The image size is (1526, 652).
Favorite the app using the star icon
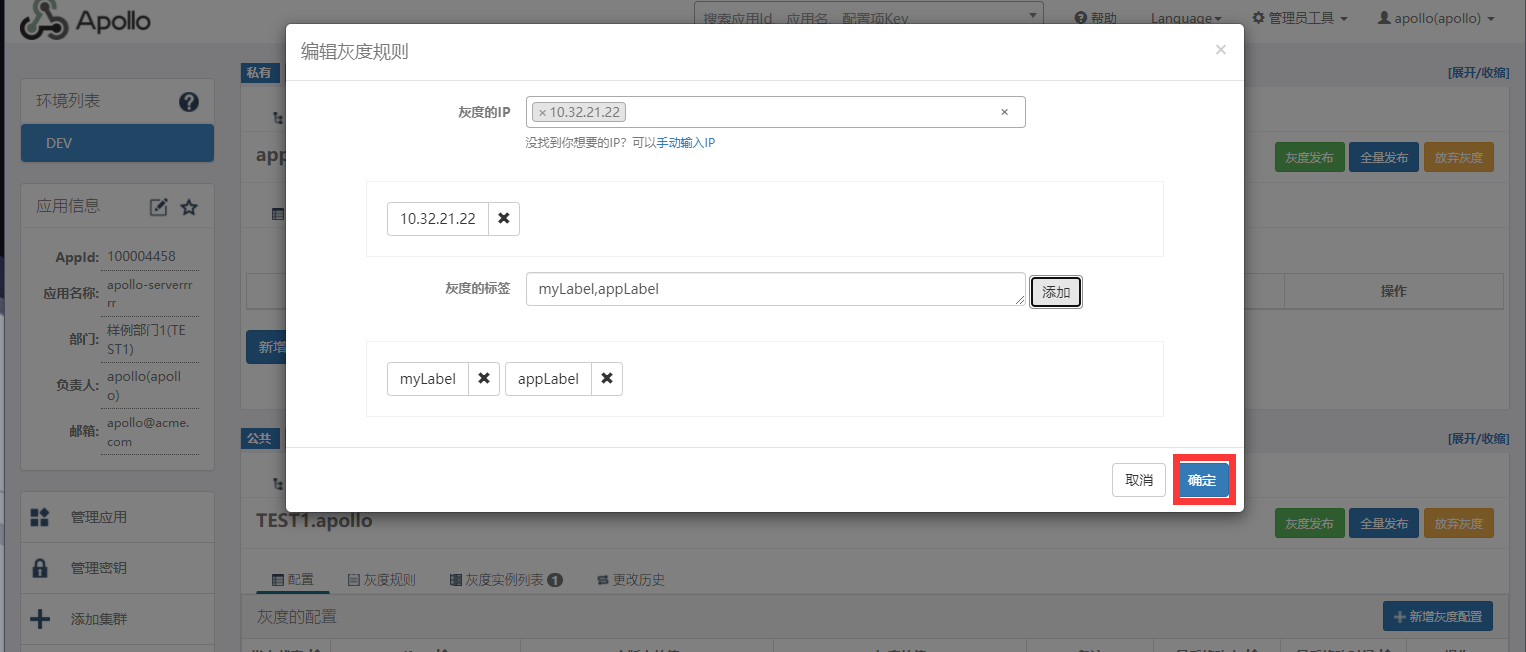pos(191,205)
